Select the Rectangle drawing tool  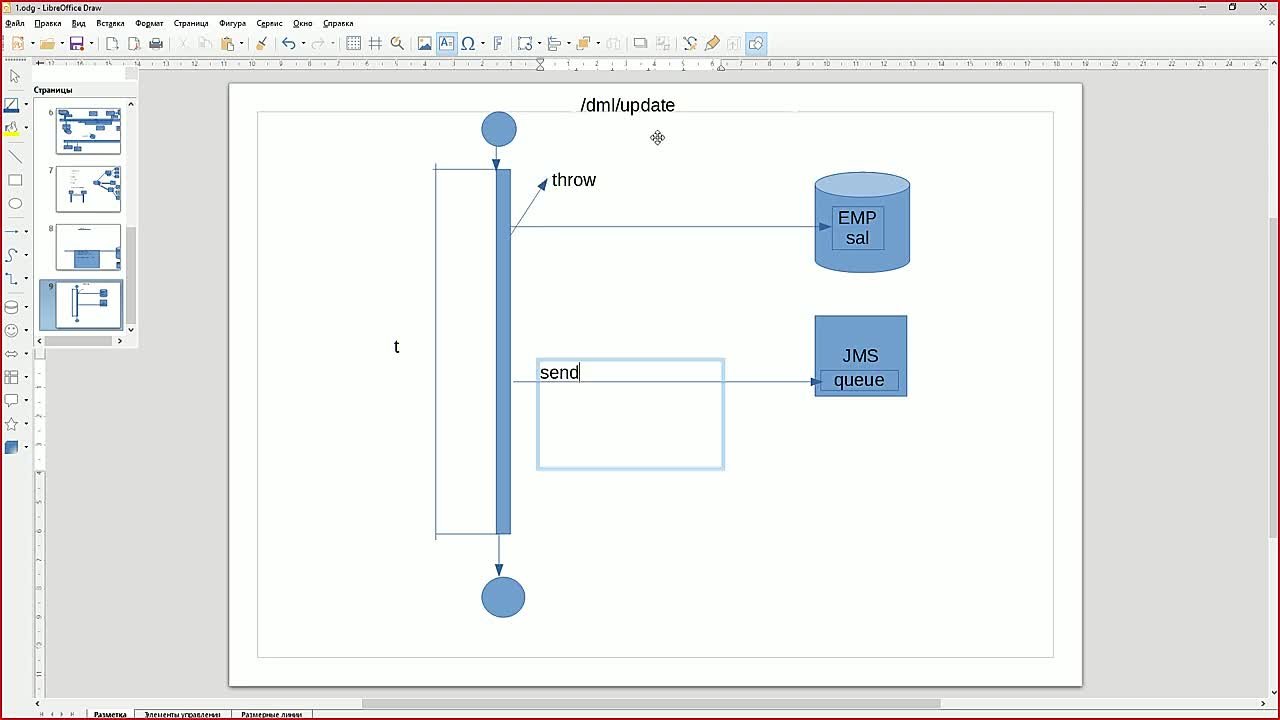pyautogui.click(x=15, y=180)
